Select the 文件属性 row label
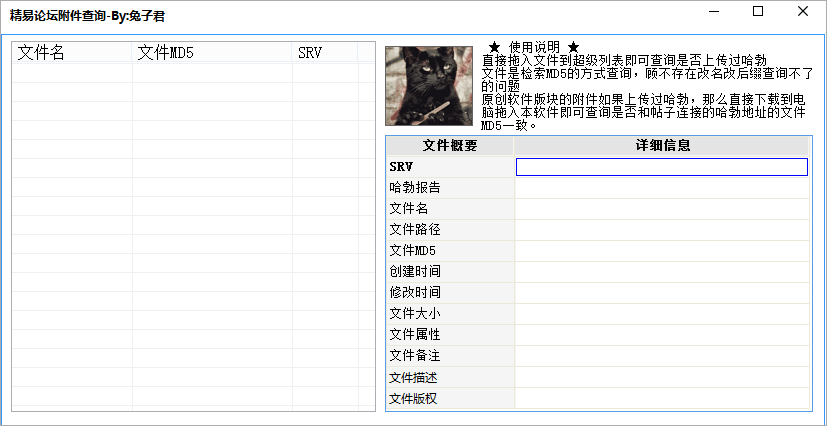 [450, 335]
